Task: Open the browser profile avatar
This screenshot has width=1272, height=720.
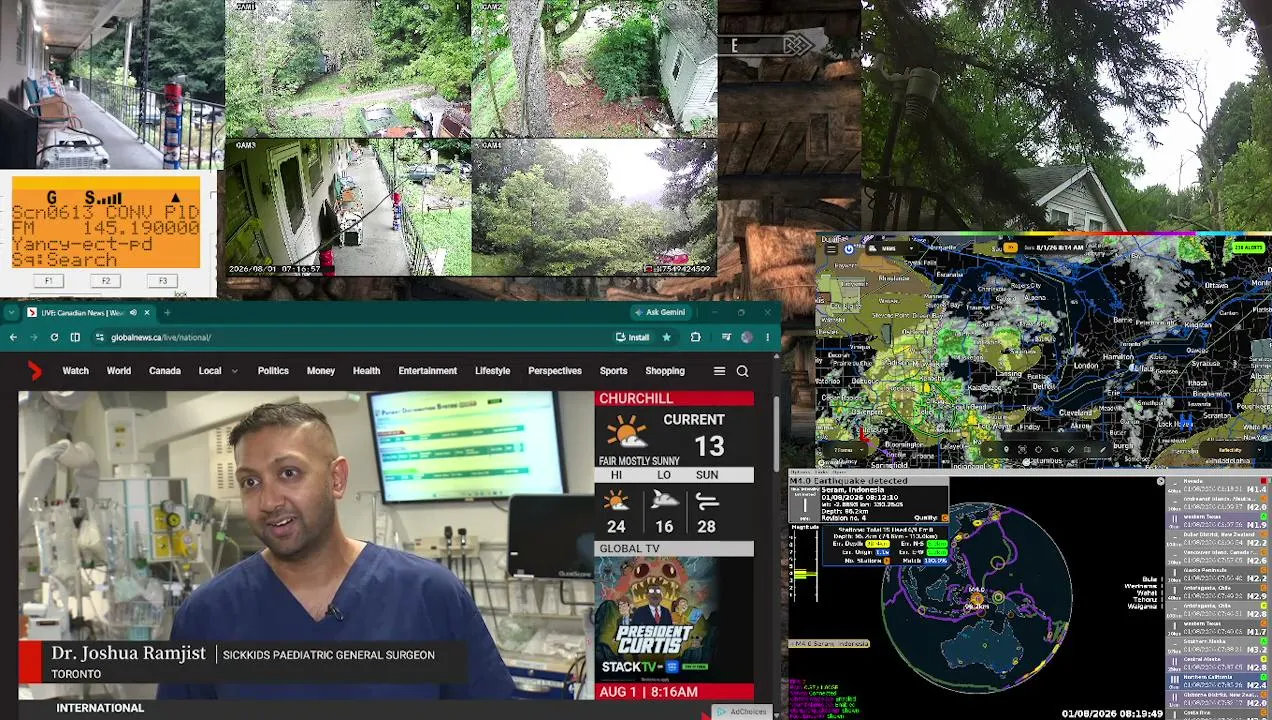Action: pyautogui.click(x=747, y=338)
